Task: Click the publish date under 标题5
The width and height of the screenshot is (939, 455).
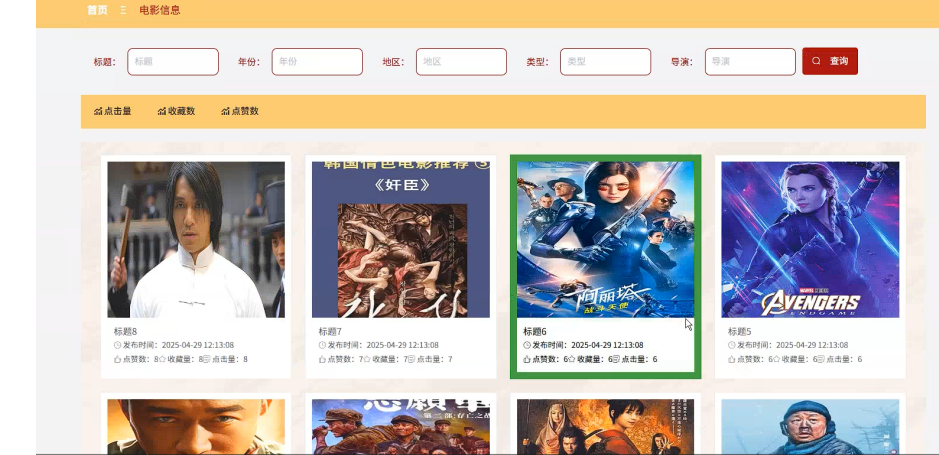Action: tap(812, 345)
